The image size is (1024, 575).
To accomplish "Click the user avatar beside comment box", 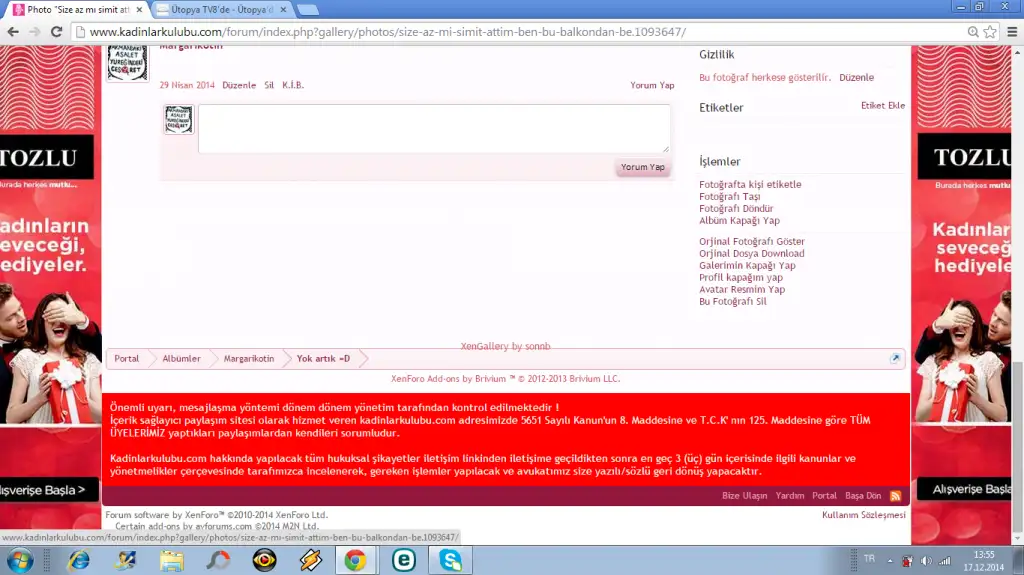I will [x=178, y=120].
